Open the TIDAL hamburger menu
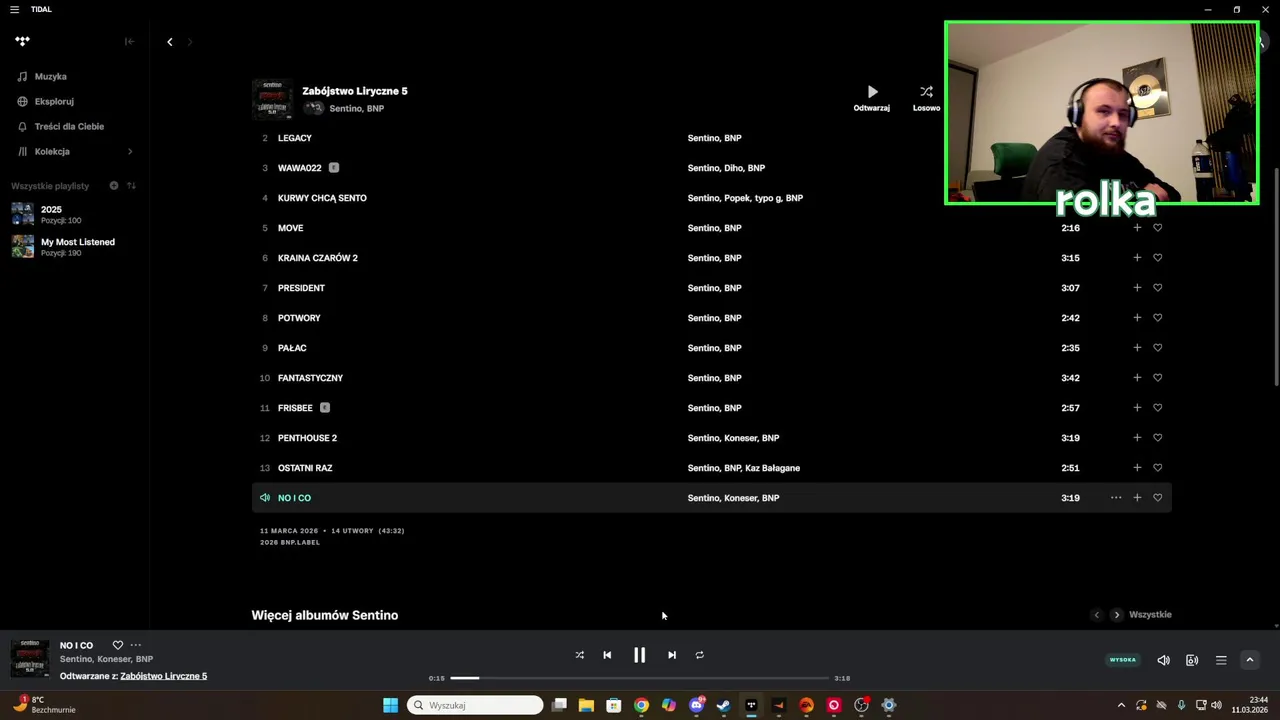The width and height of the screenshot is (1280, 720). coord(14,9)
